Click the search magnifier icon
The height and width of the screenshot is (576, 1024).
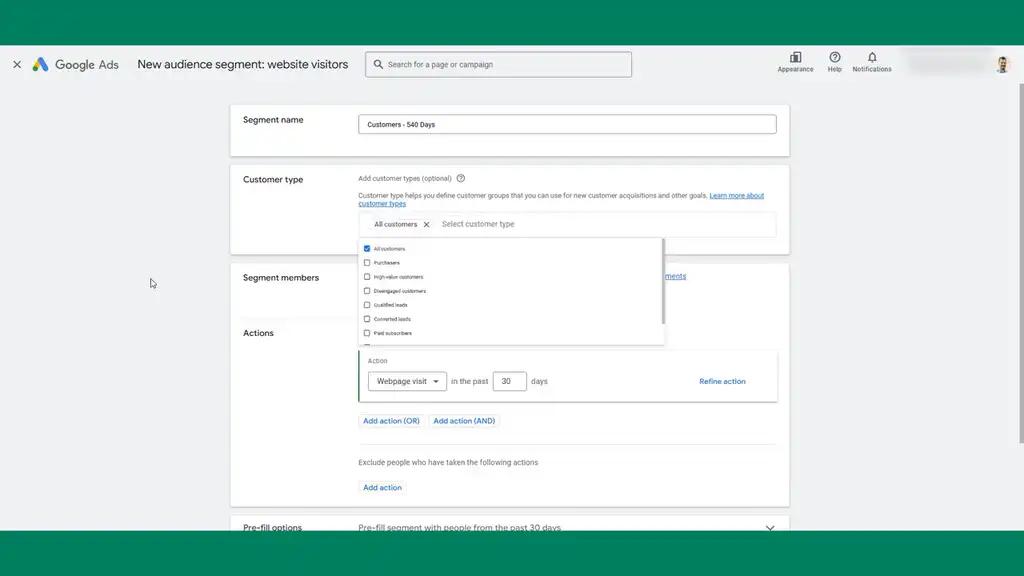[378, 64]
